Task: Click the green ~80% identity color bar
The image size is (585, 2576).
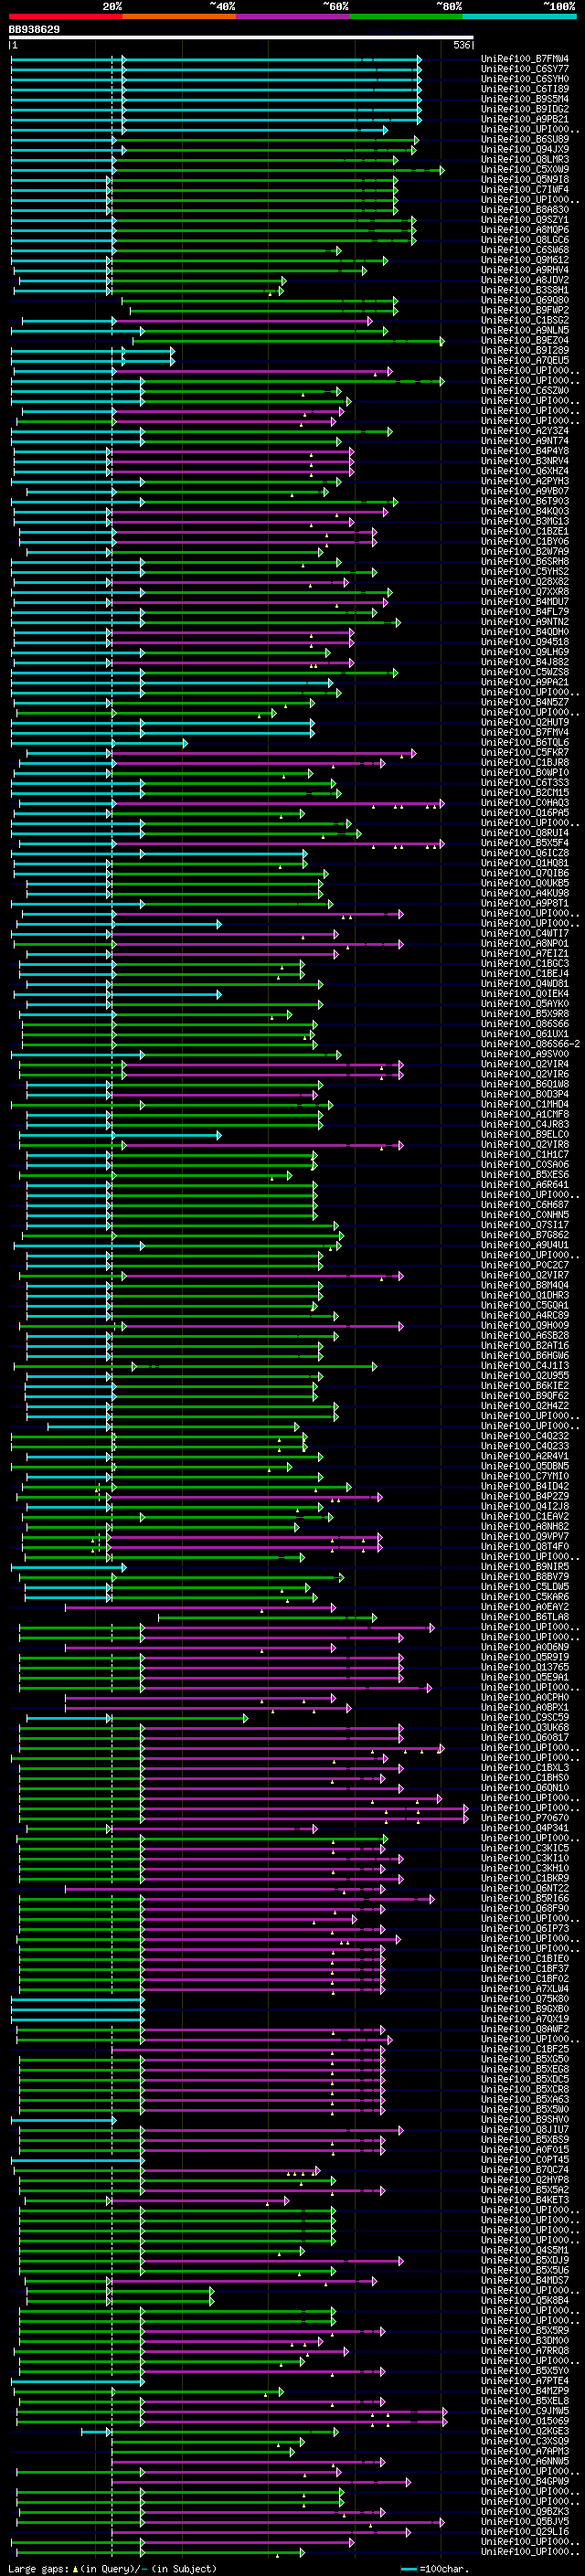Action: click(x=406, y=16)
